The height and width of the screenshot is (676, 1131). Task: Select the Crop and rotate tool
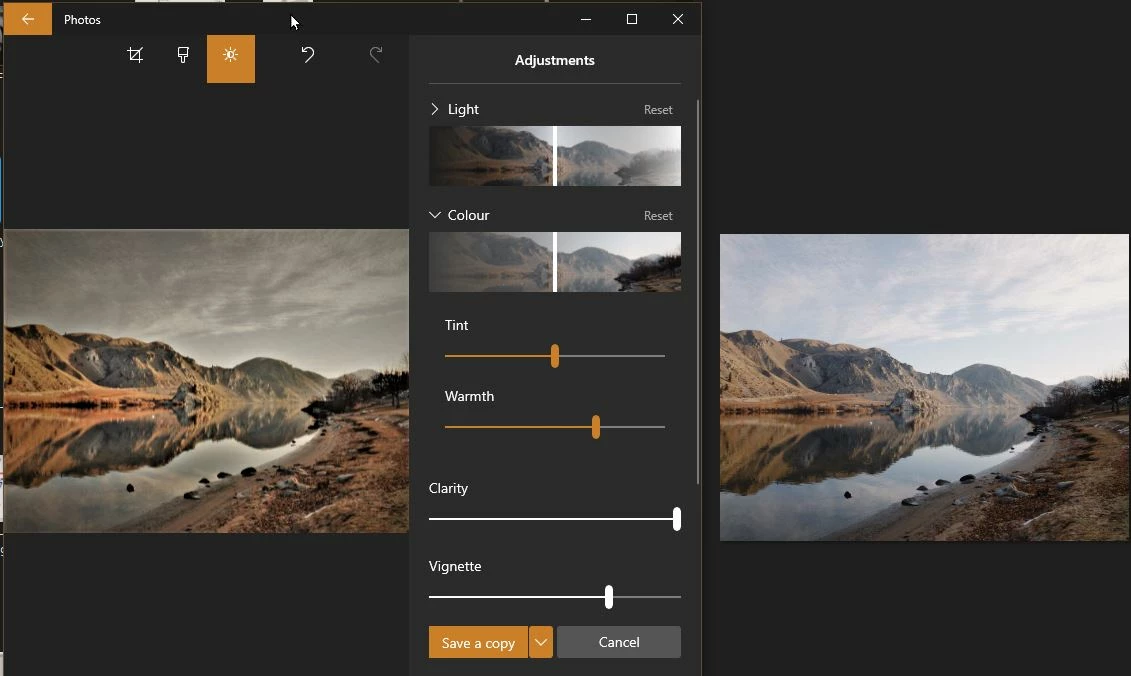135,55
